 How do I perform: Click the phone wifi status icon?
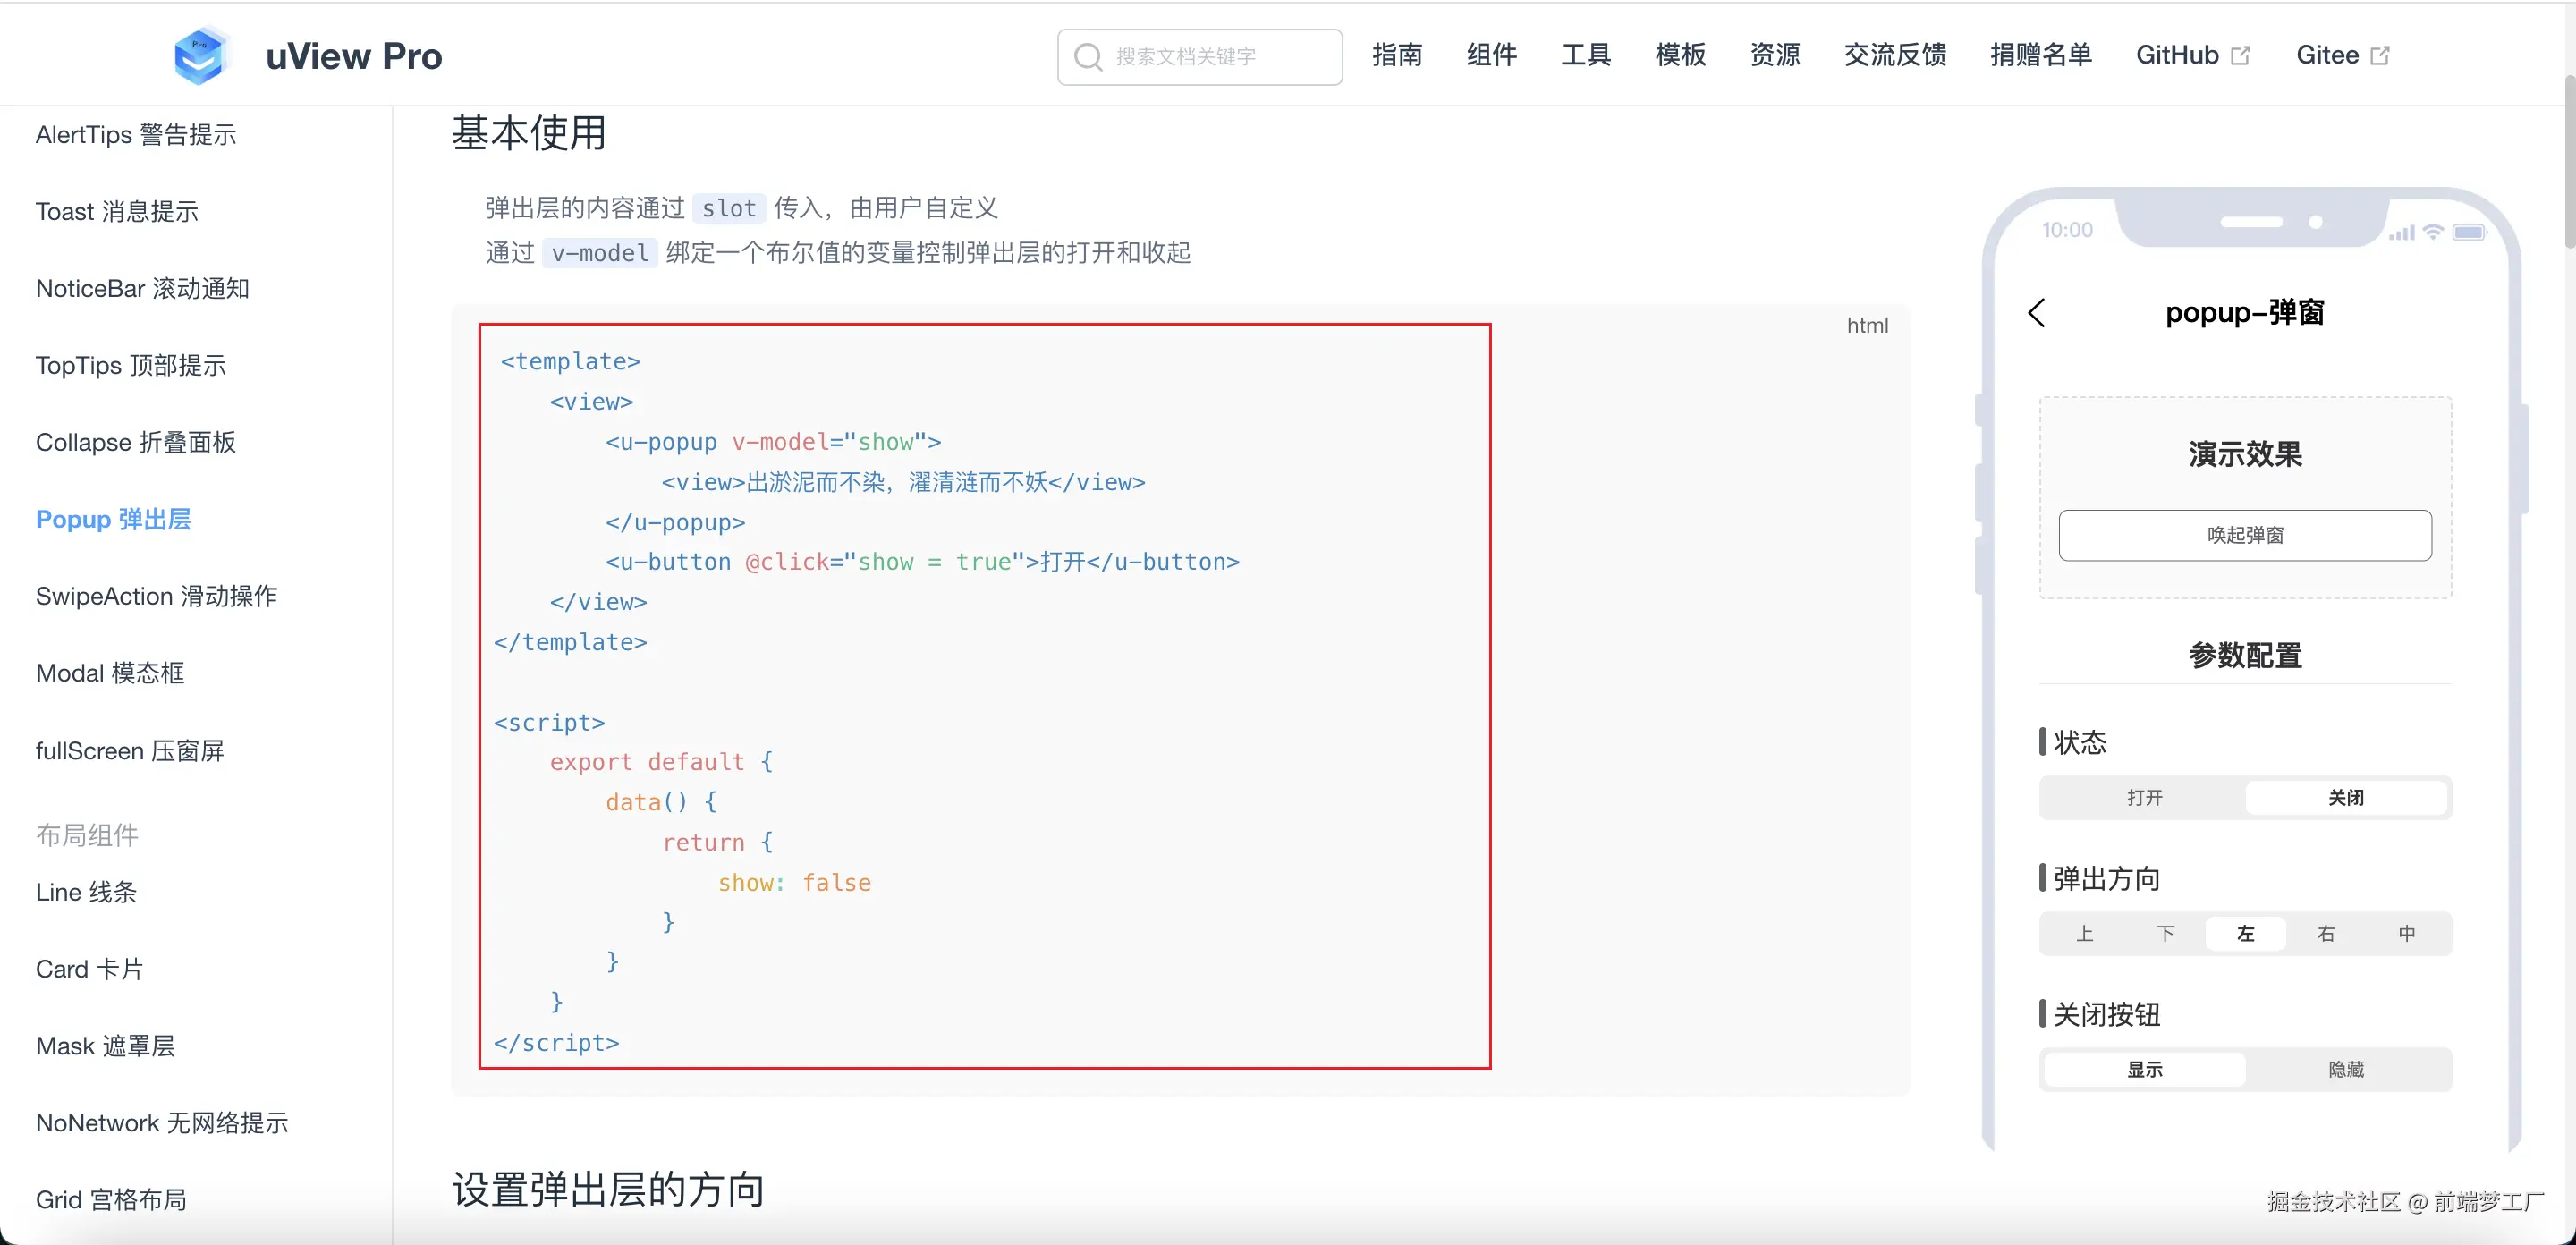click(x=2434, y=232)
